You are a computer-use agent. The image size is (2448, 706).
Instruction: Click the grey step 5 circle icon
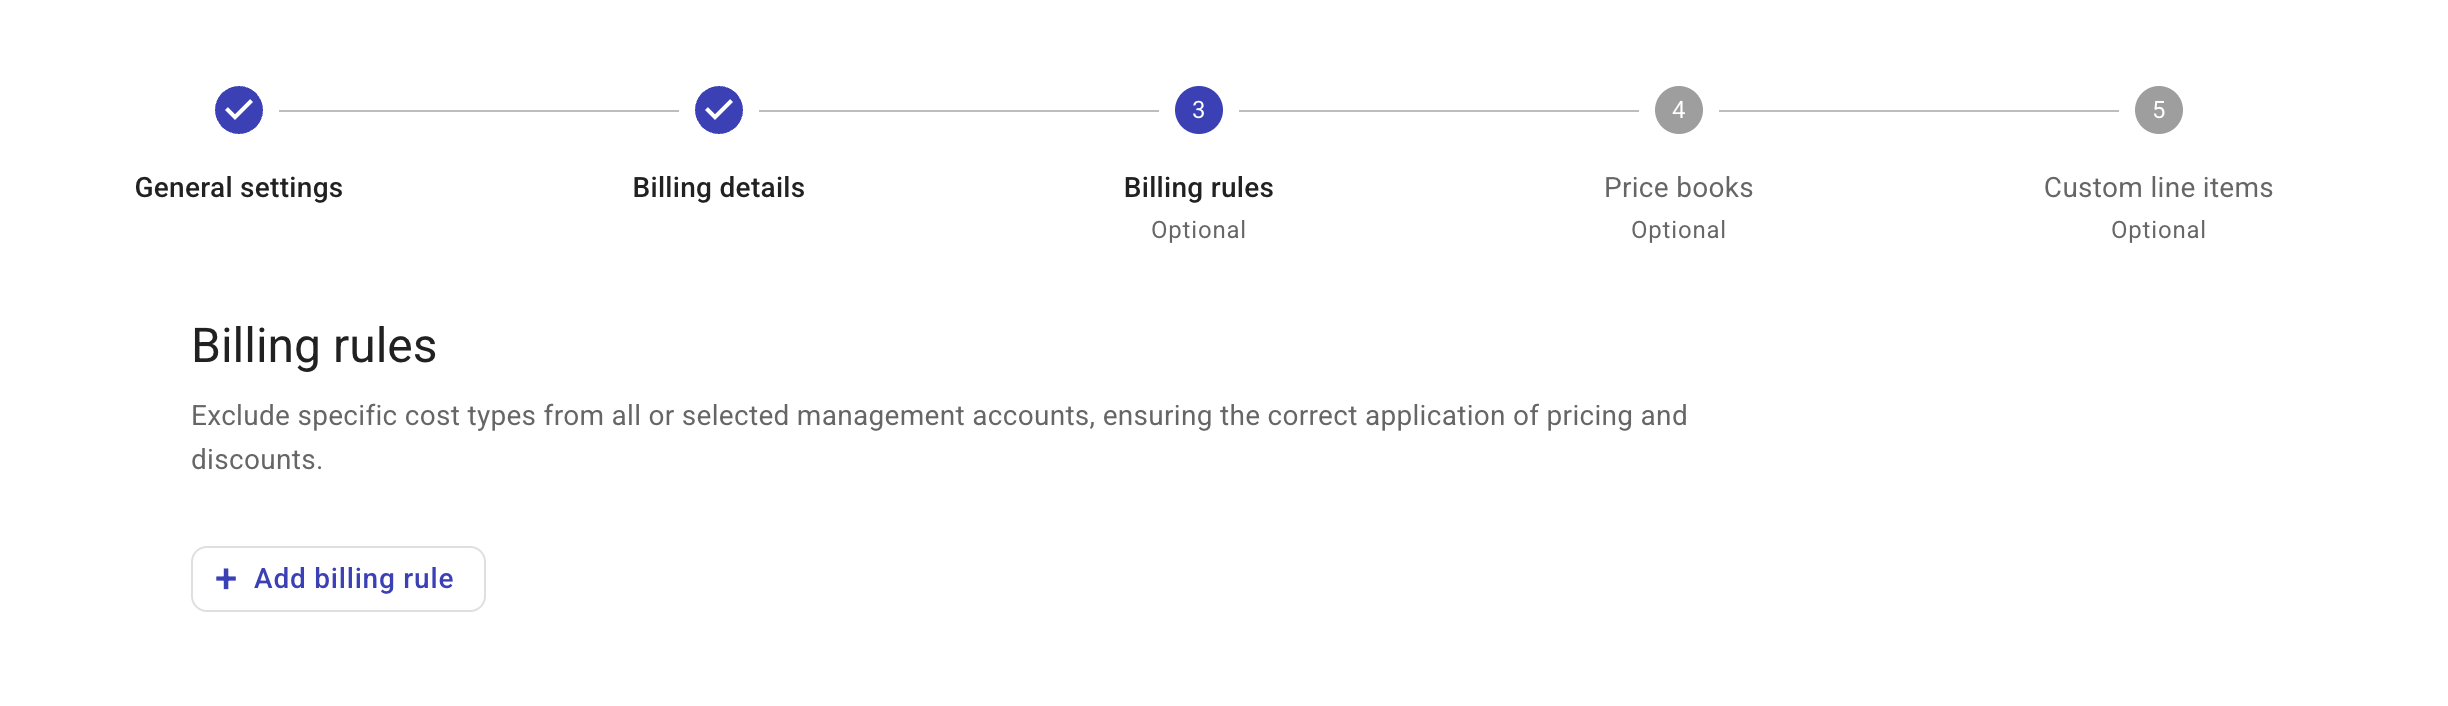click(x=2158, y=111)
